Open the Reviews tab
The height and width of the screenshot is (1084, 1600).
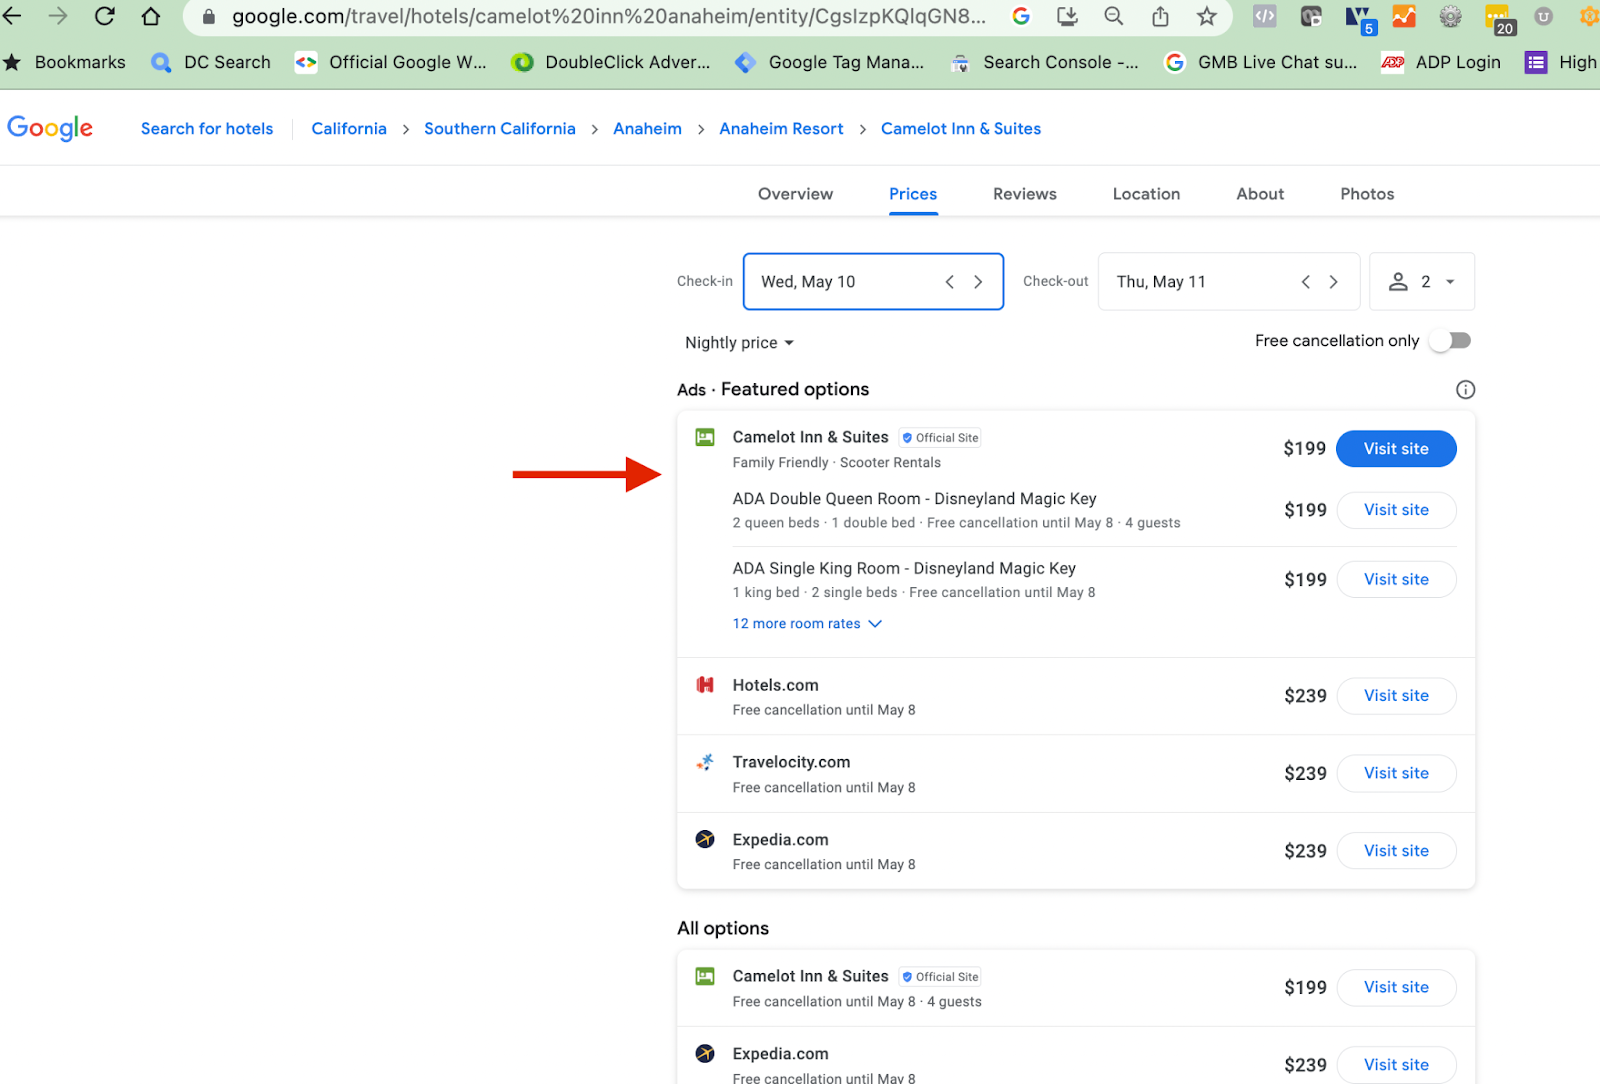point(1024,194)
